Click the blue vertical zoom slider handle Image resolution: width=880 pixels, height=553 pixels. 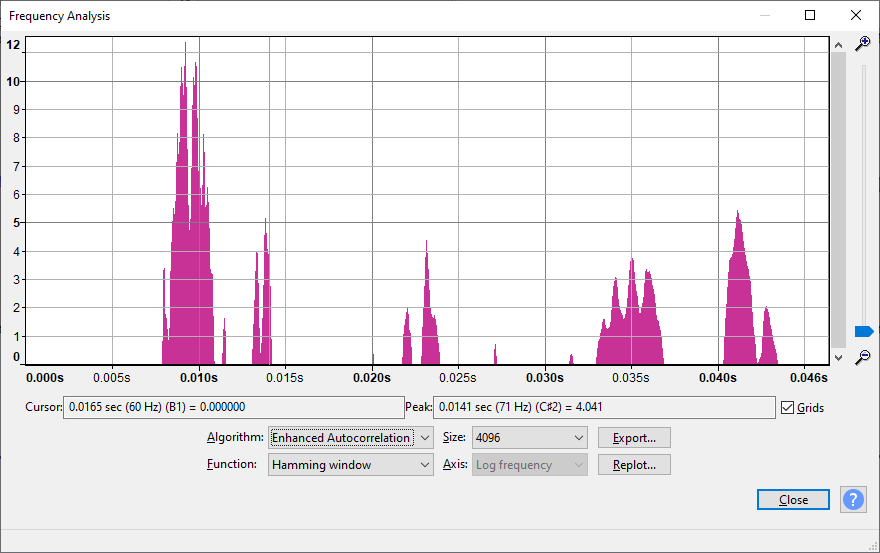point(864,331)
